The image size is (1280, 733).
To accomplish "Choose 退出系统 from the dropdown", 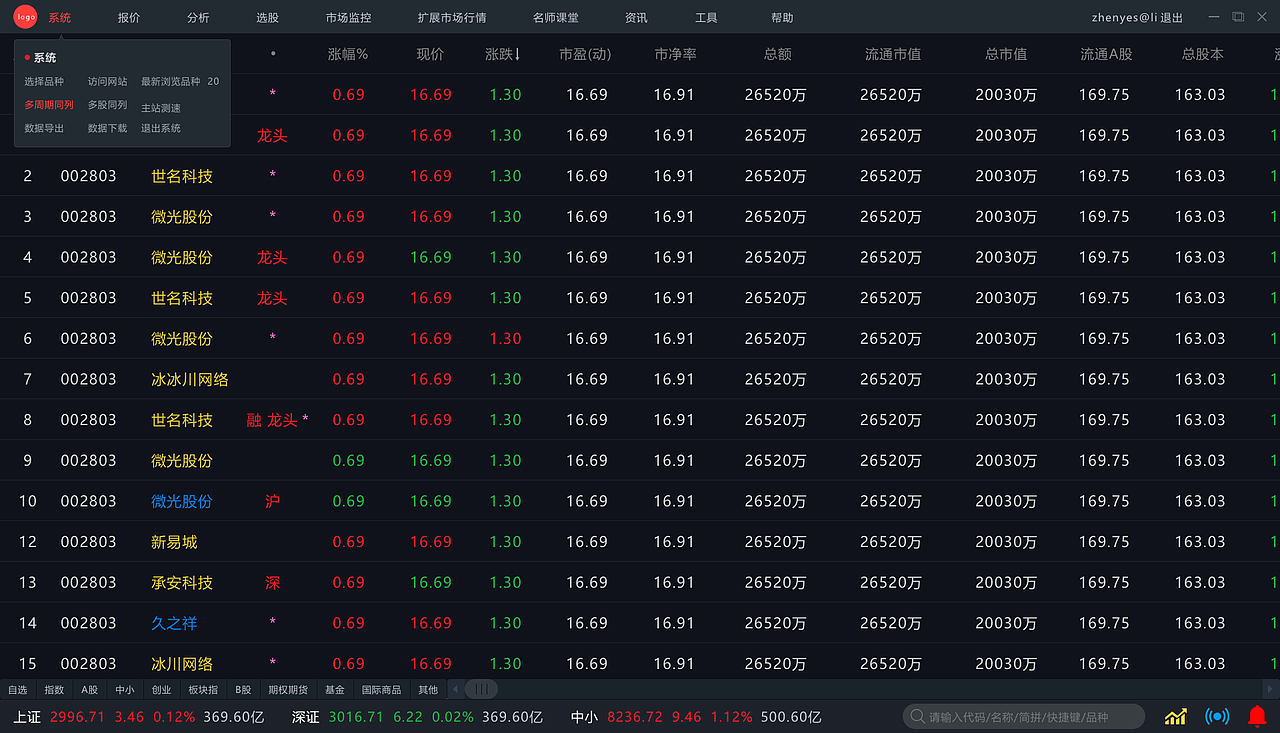I will tap(161, 128).
